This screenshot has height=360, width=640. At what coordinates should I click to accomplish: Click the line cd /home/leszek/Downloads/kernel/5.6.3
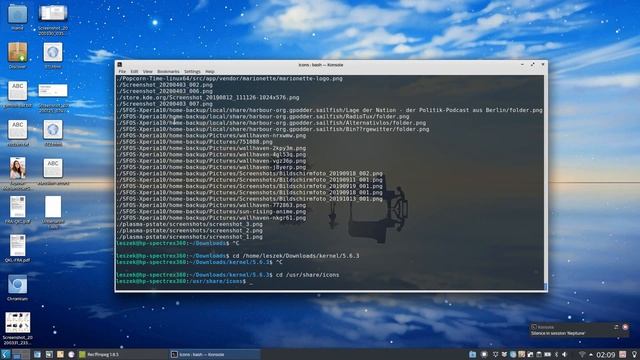point(296,256)
